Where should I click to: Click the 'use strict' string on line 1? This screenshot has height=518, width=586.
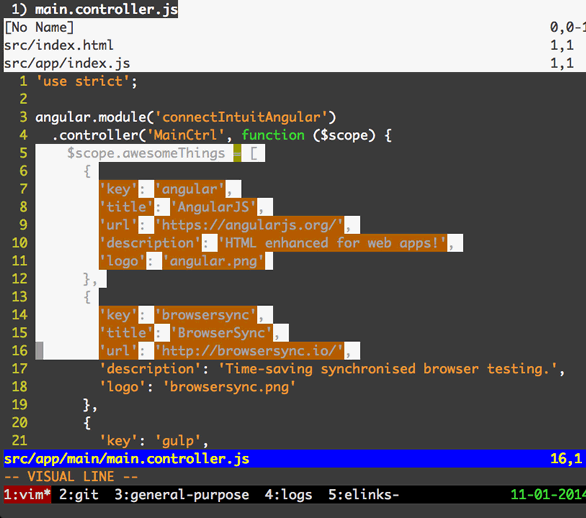[83, 81]
